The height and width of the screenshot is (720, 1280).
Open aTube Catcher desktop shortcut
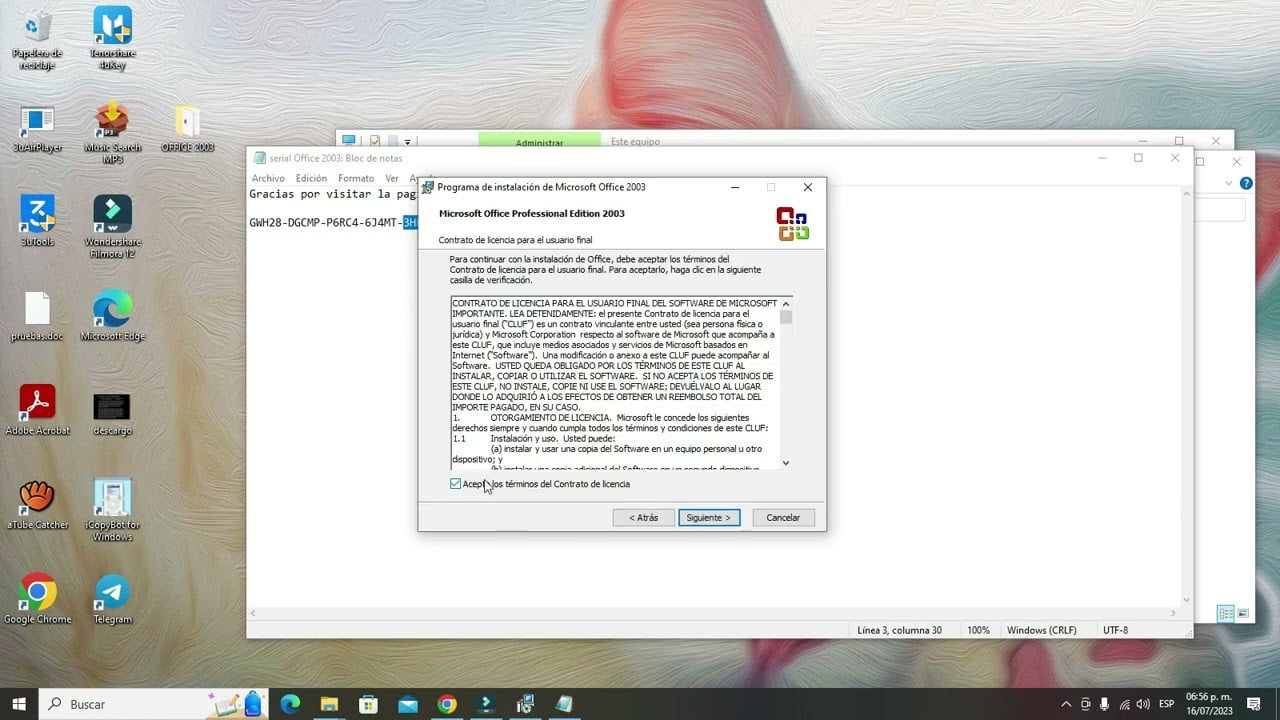[37, 505]
